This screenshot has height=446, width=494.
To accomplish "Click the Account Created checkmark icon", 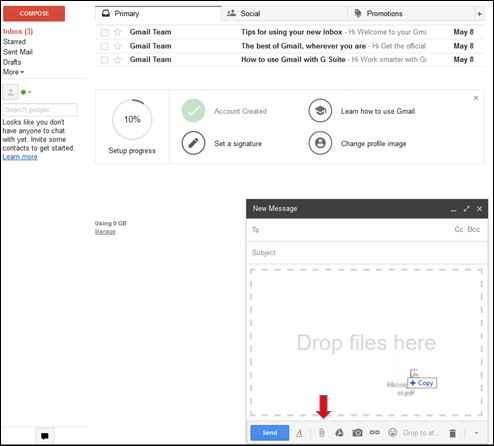I will [193, 111].
